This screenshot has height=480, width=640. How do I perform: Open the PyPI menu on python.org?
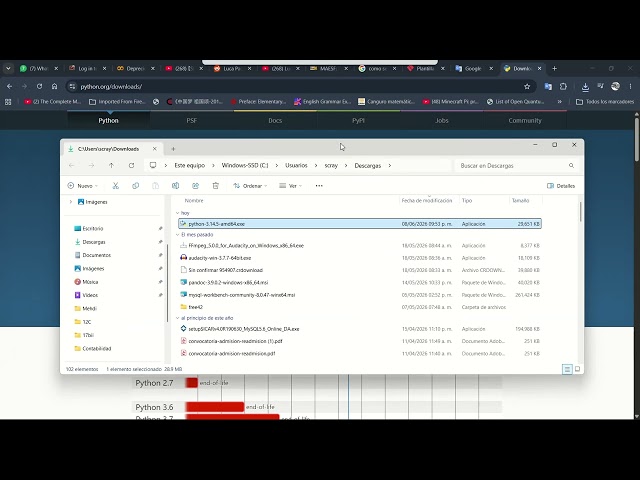pos(358,120)
